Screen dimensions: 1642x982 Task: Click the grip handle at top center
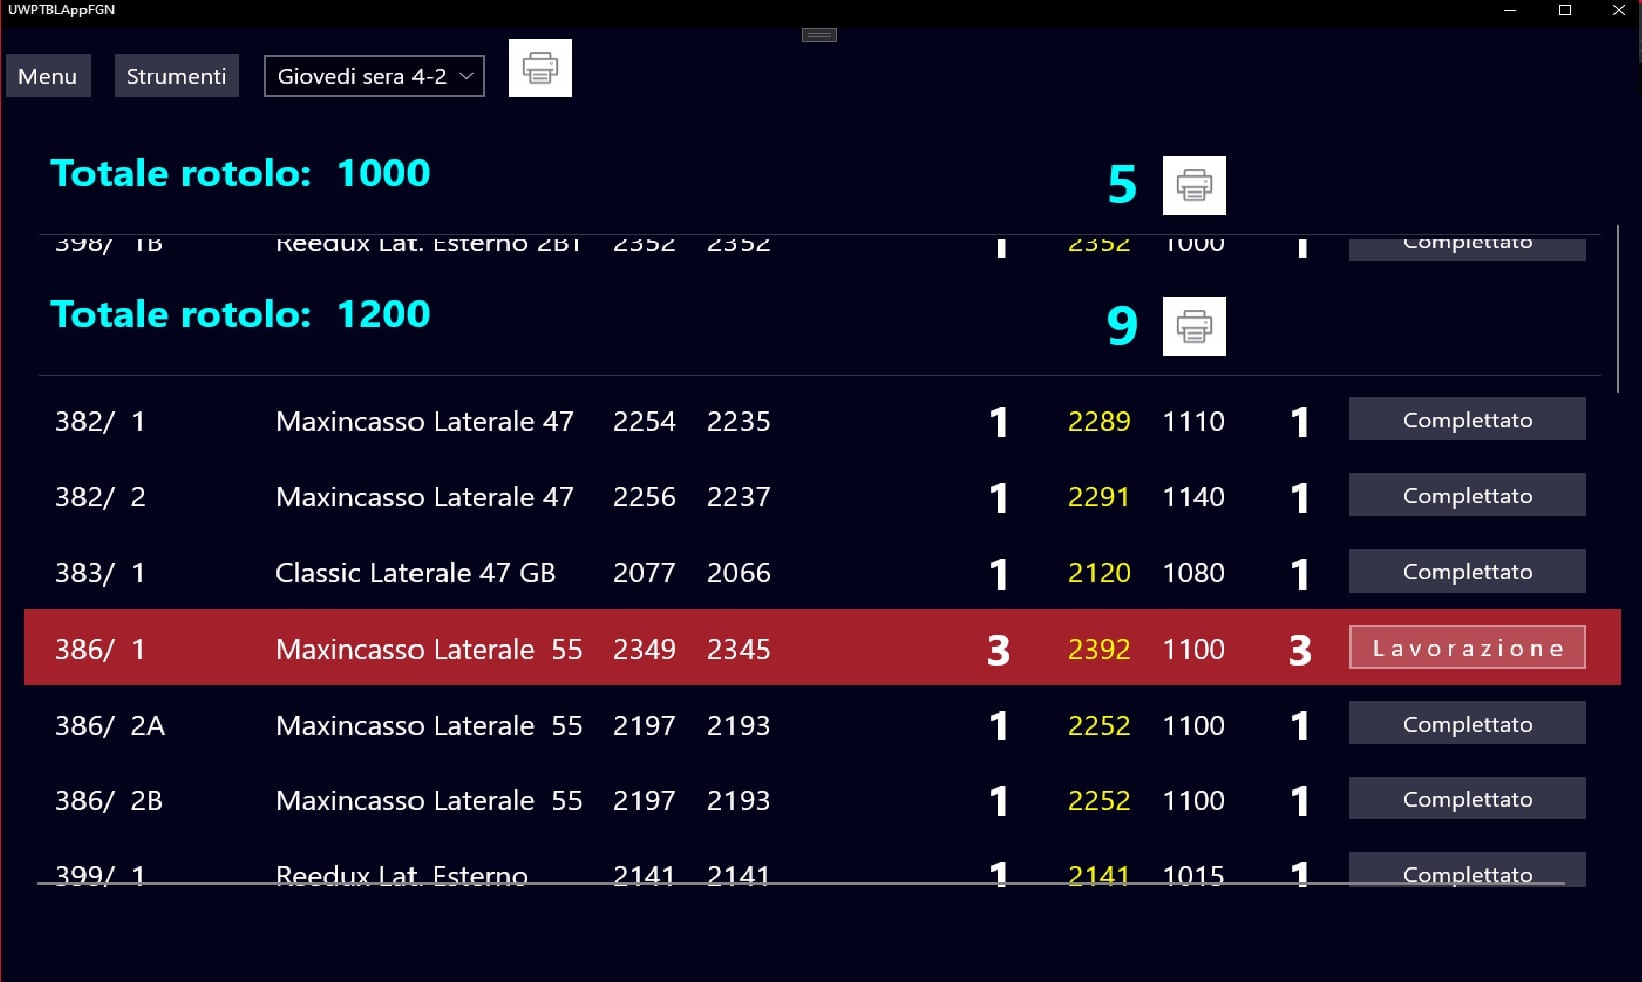point(819,35)
